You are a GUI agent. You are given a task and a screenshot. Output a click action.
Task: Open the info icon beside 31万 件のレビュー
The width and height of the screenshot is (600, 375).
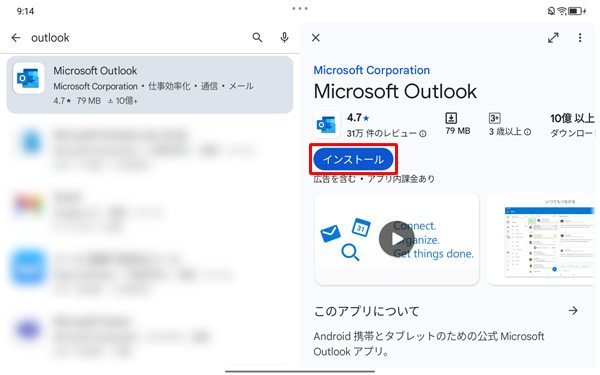(x=422, y=134)
